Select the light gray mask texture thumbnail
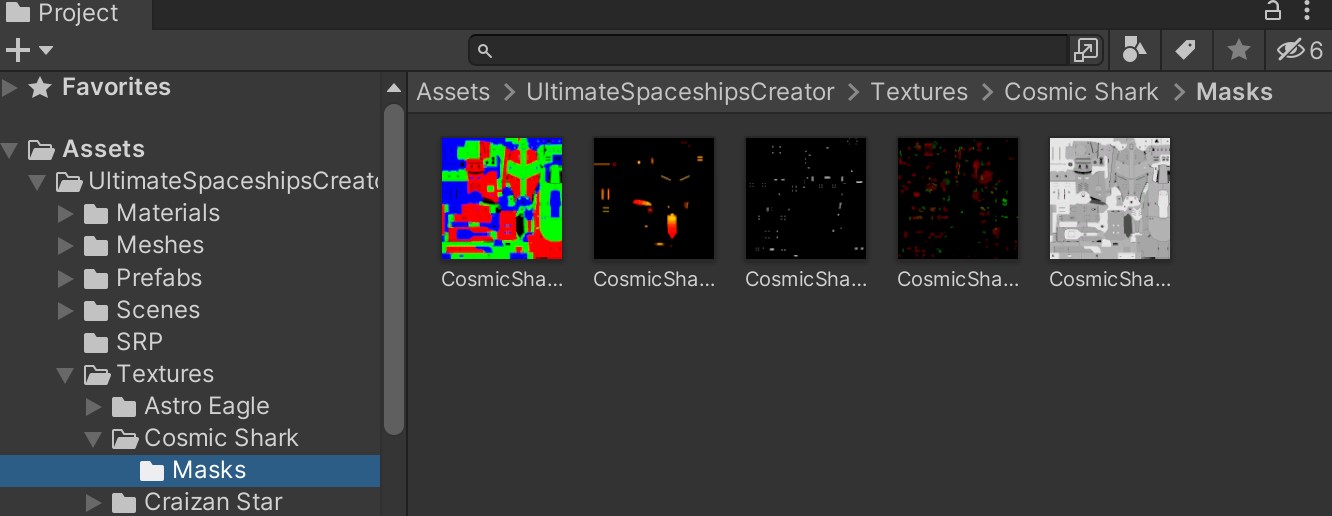 point(1109,198)
